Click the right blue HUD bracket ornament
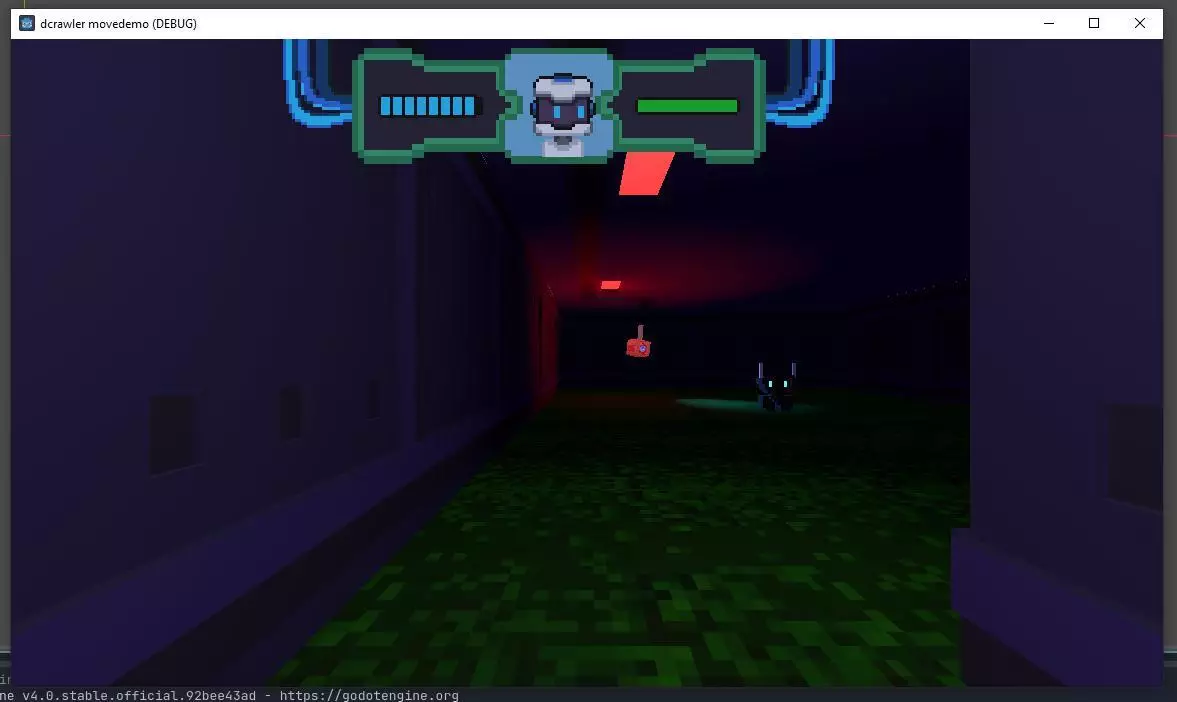 (x=801, y=85)
